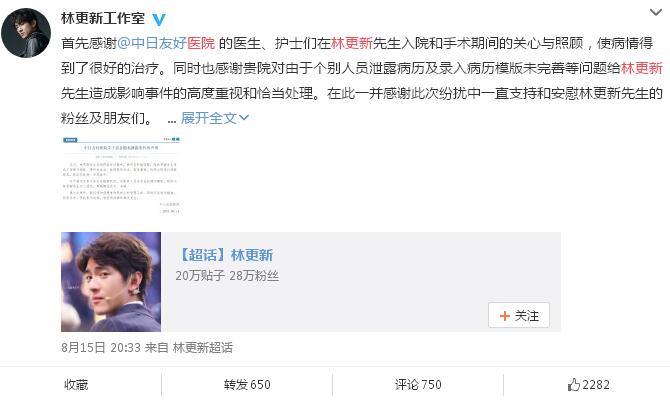This screenshot has width=670, height=404.
Task: Click 收藏 to favorite this post
Action: click(x=76, y=385)
